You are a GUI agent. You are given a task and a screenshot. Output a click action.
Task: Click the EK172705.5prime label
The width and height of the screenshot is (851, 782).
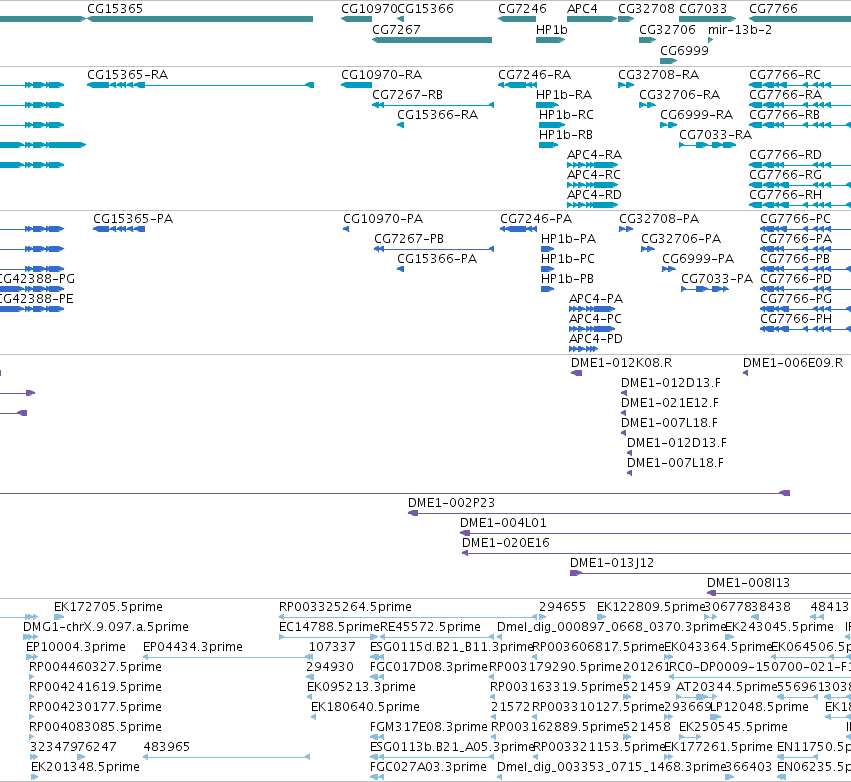[108, 607]
